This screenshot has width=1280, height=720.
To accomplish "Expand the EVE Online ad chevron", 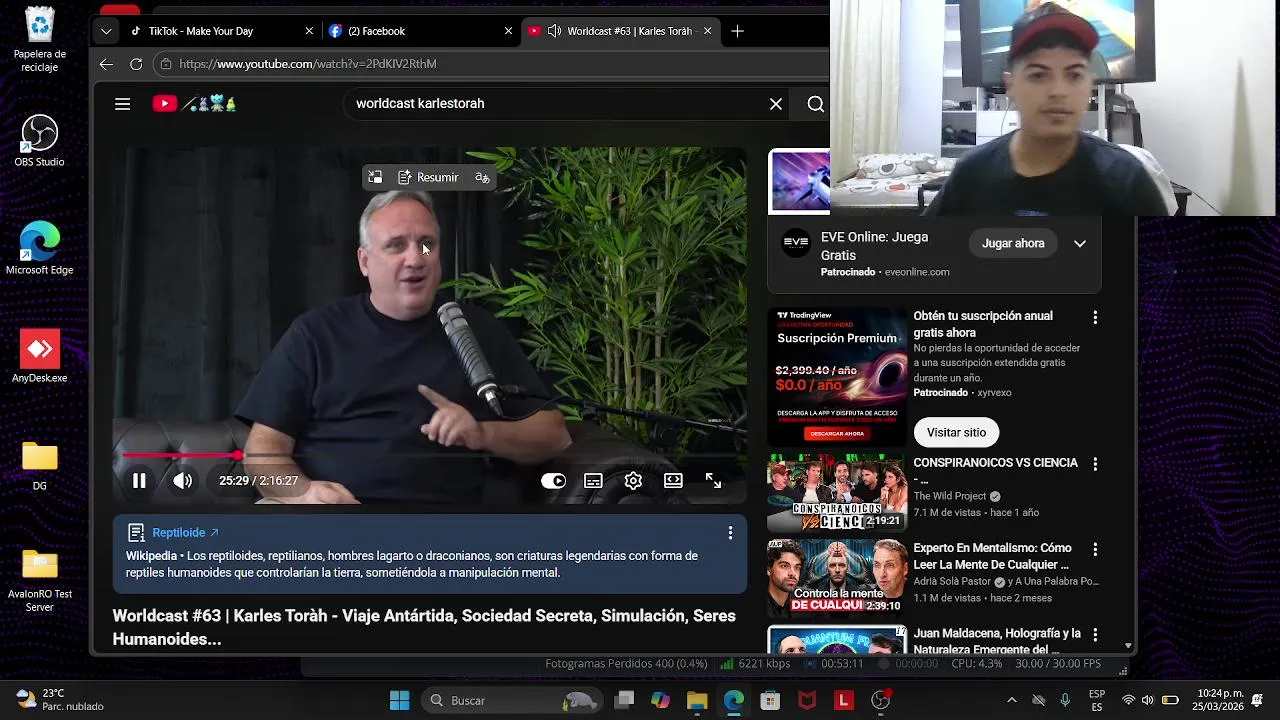I will coord(1080,243).
